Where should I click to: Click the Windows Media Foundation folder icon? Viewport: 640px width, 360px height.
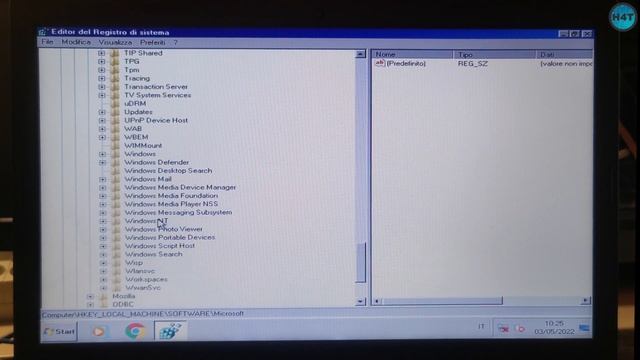(x=116, y=196)
